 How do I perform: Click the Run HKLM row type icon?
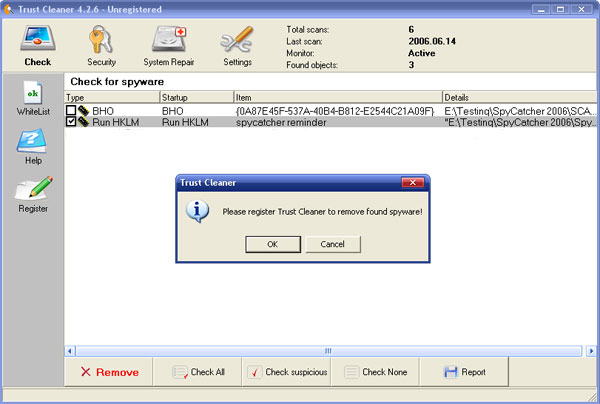point(83,122)
